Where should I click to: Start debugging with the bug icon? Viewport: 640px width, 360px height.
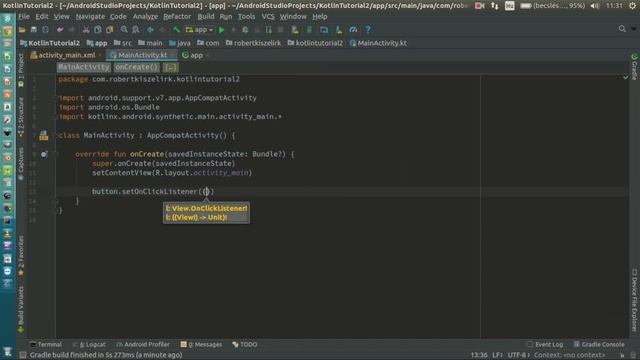point(245,30)
